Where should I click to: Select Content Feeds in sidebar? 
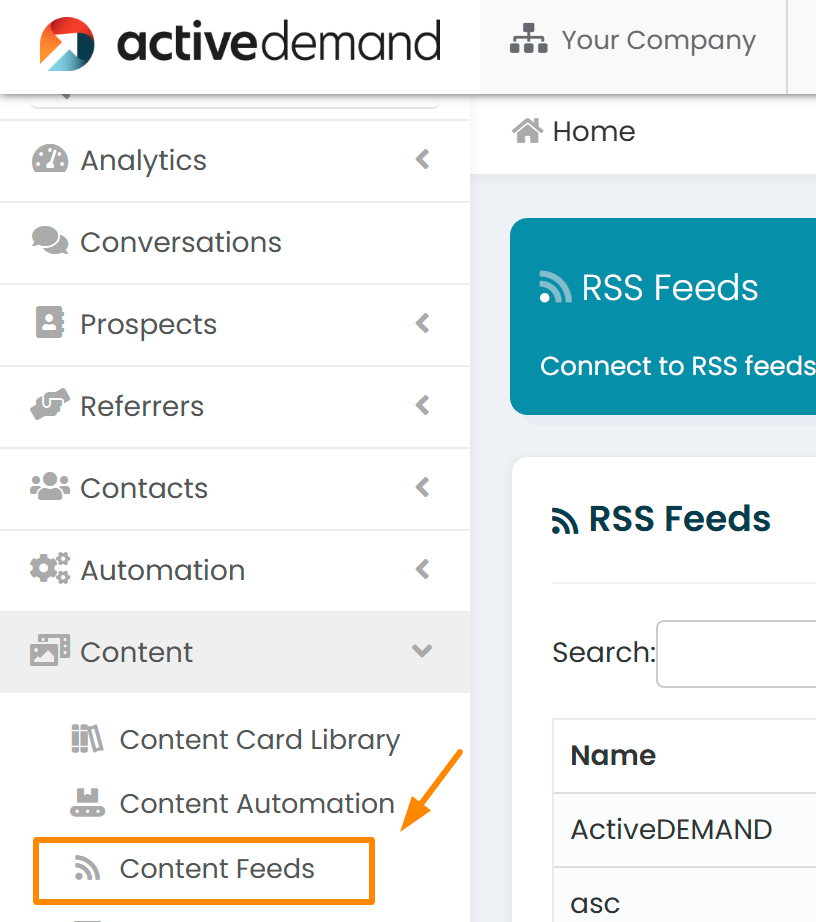(x=204, y=870)
